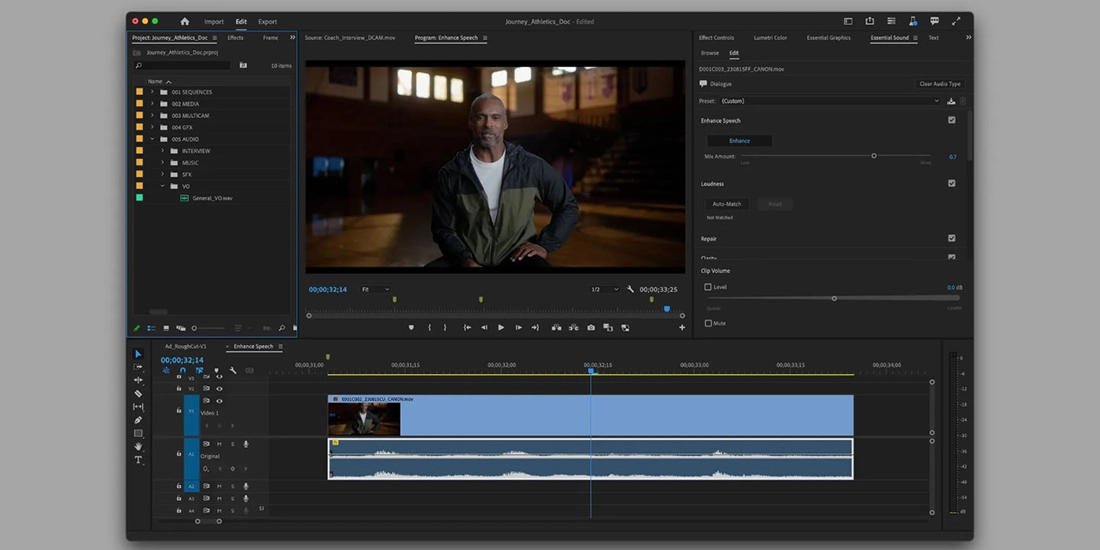Toggle Enhance Speech checkbox
The width and height of the screenshot is (1100, 550).
[952, 120]
